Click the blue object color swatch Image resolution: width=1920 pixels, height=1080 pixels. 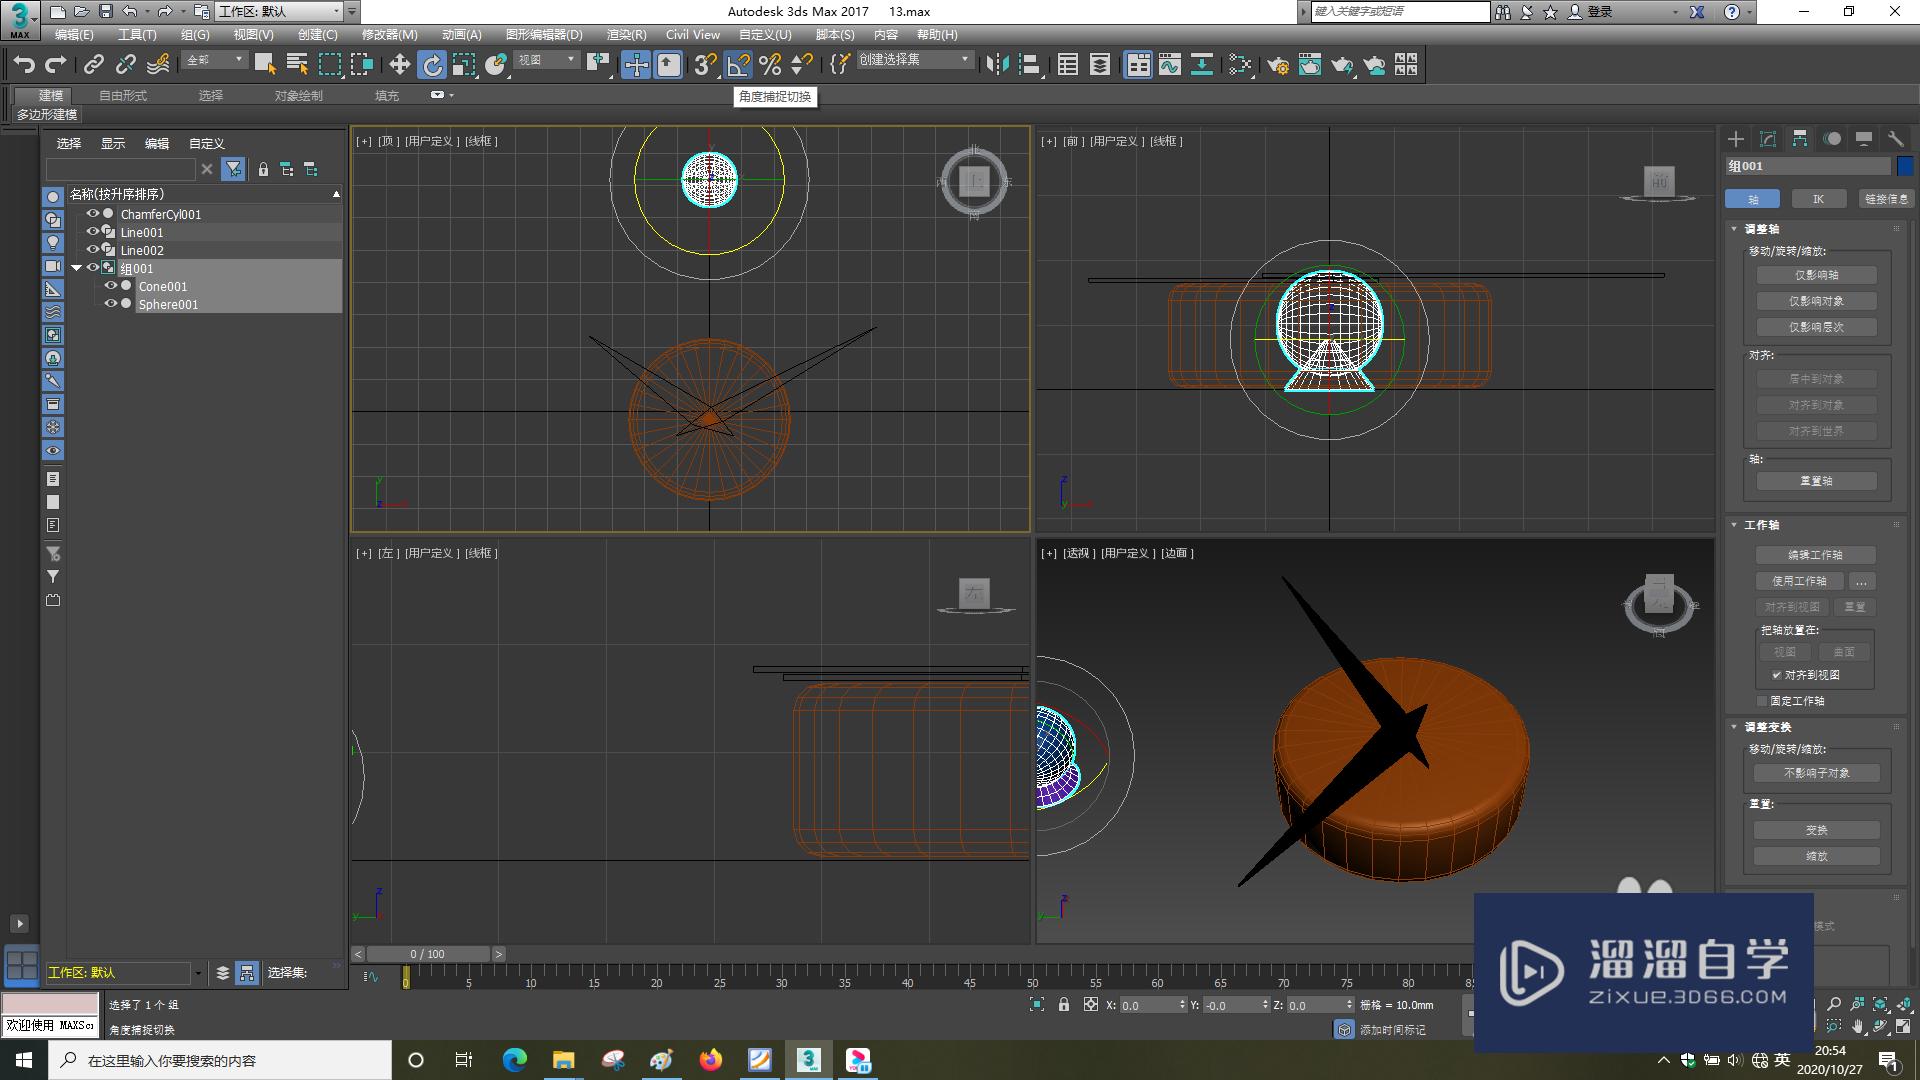[x=1905, y=166]
